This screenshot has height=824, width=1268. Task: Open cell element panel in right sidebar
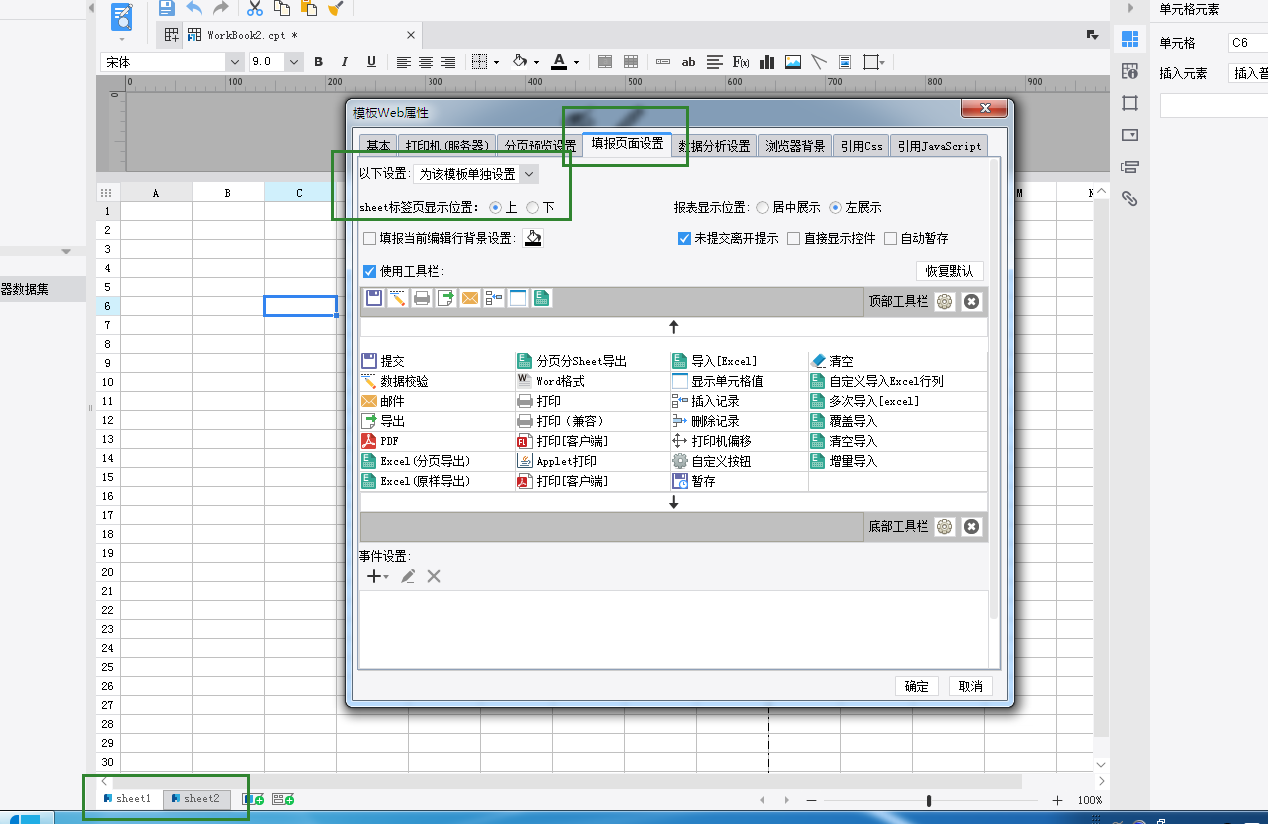point(1130,40)
